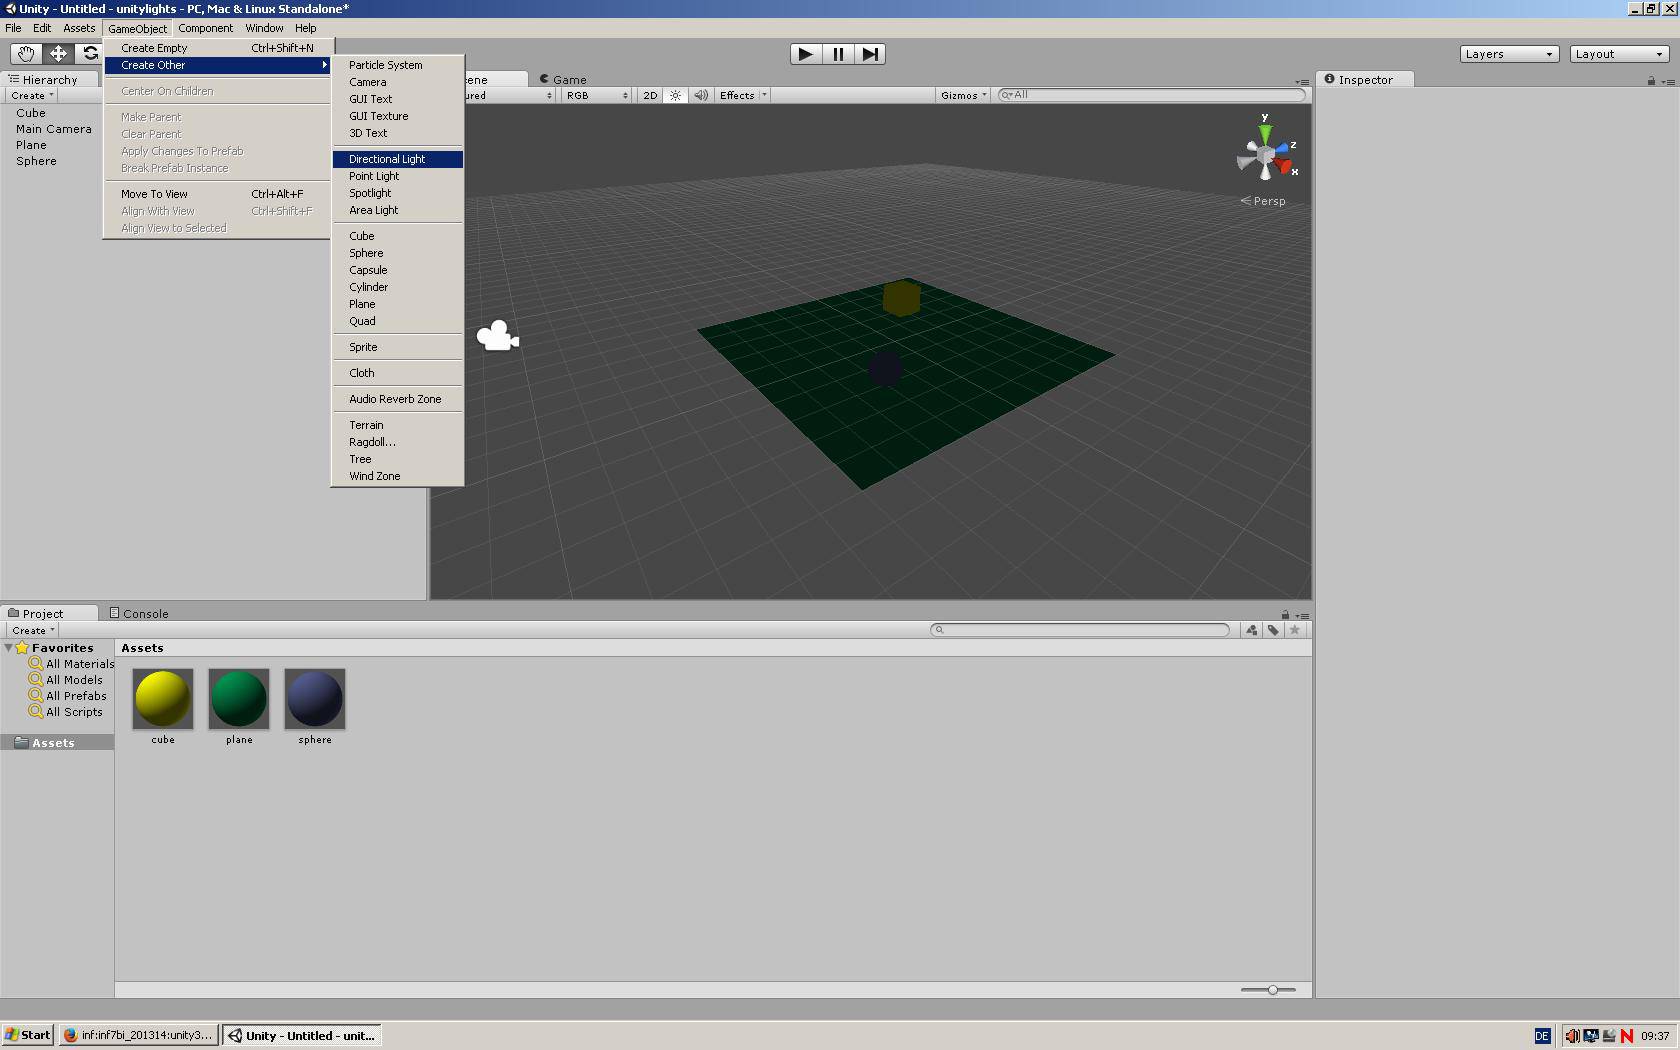
Task: Select the yellow cube material thumbnail
Action: point(163,699)
